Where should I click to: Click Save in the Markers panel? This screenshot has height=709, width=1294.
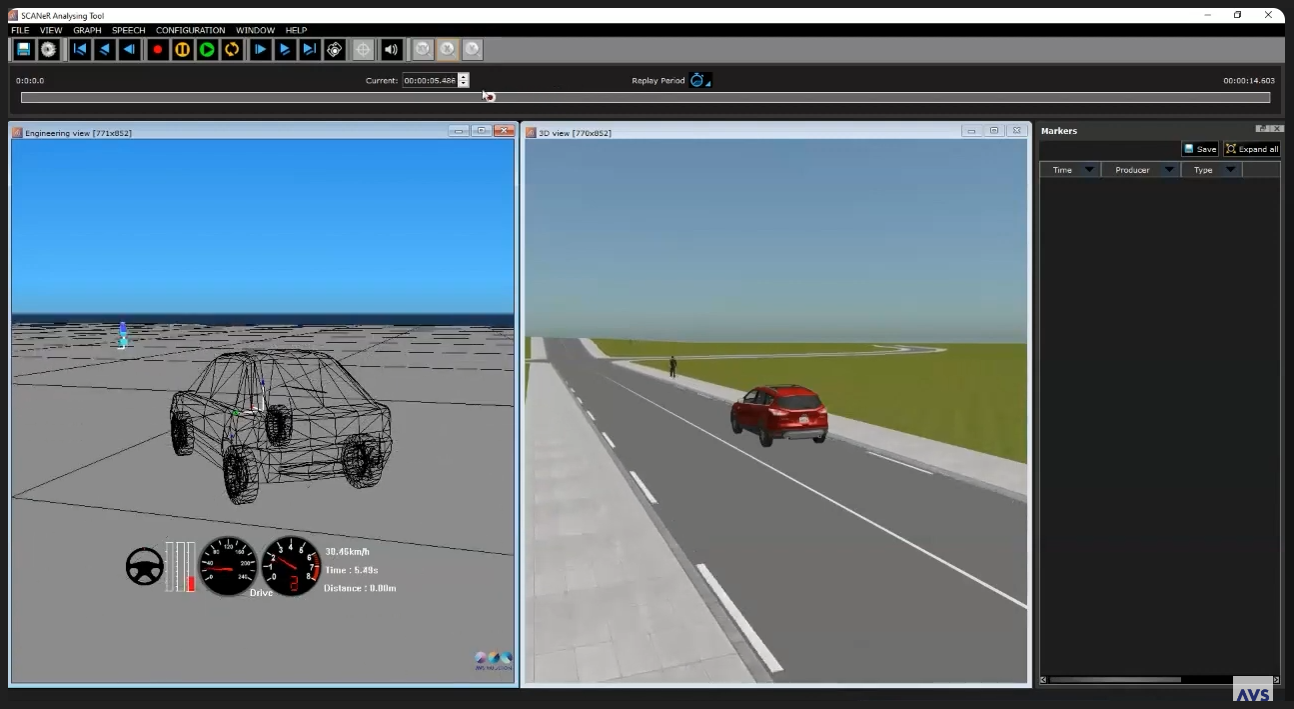tap(1200, 149)
